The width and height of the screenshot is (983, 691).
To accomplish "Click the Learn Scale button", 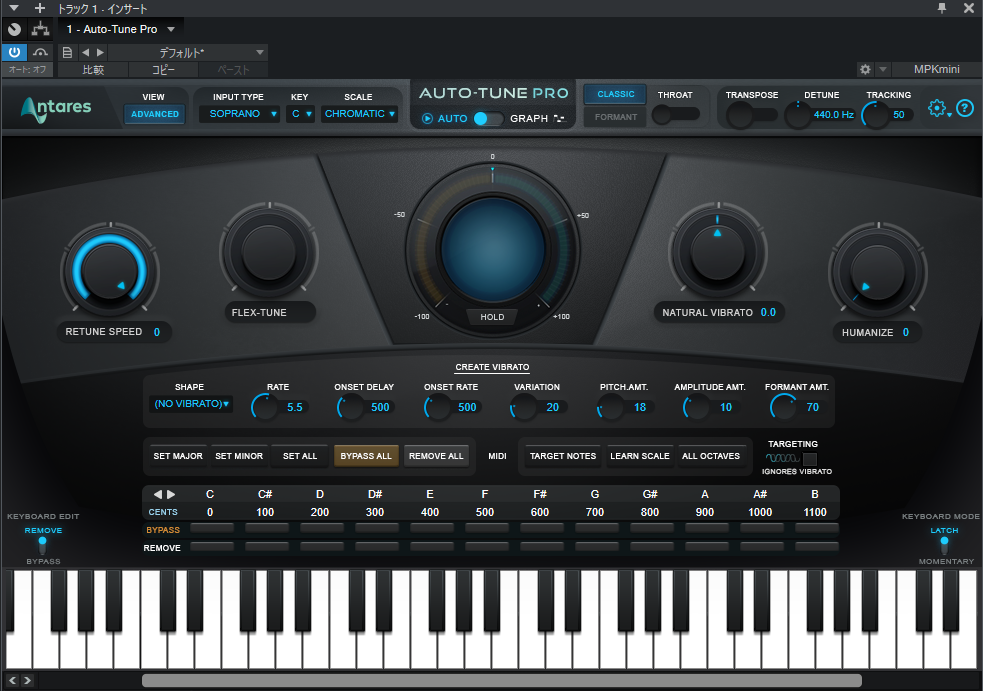I will [639, 456].
